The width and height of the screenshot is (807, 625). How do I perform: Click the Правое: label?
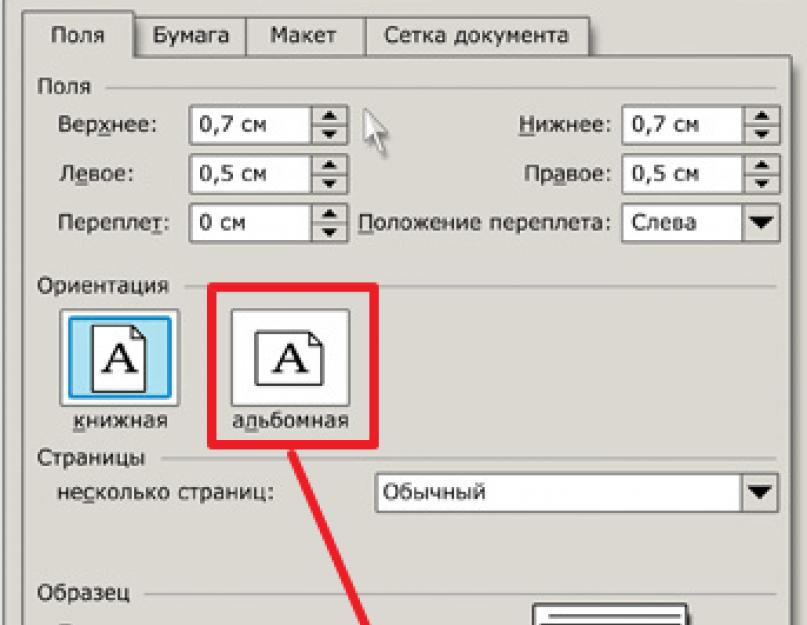pos(567,173)
